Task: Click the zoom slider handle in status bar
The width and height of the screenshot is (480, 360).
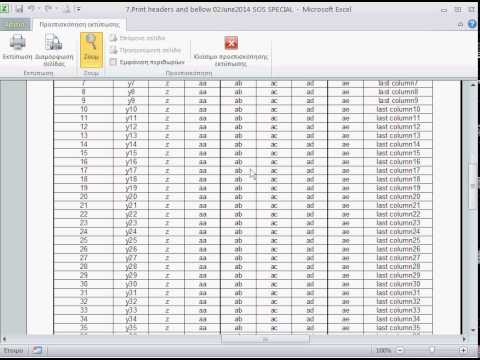Action: [x=432, y=350]
